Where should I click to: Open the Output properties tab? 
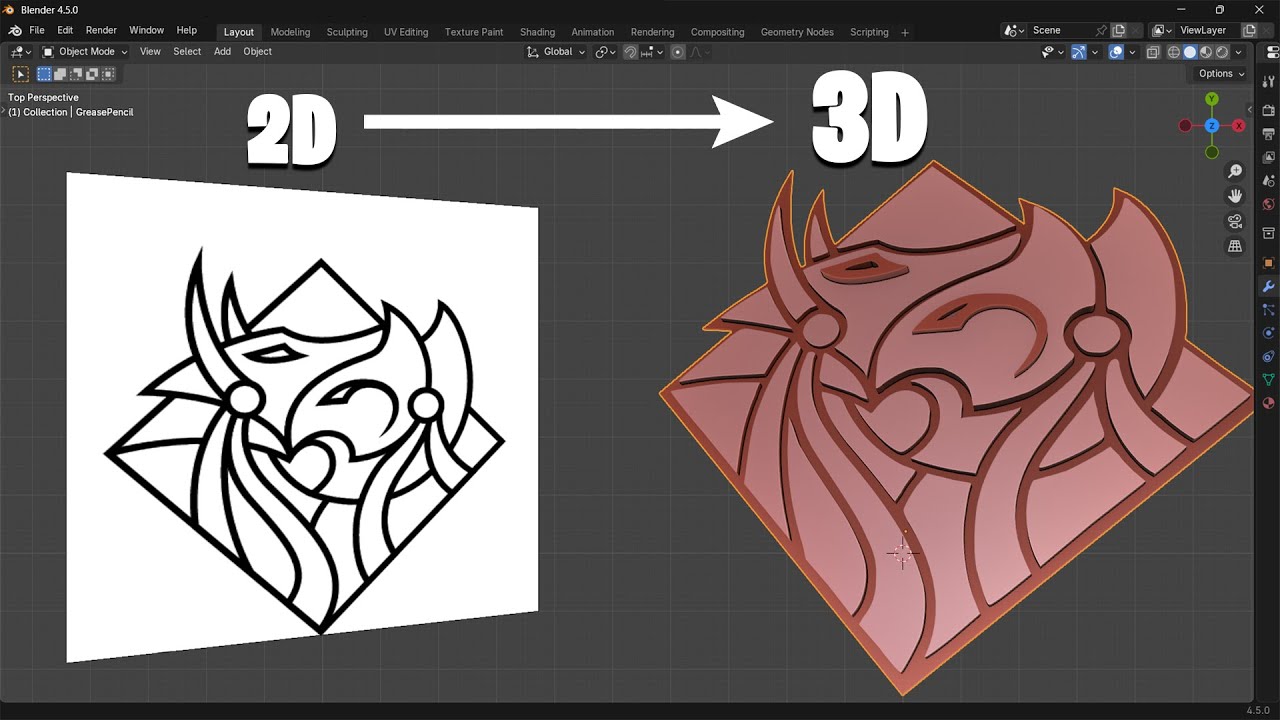(1268, 134)
